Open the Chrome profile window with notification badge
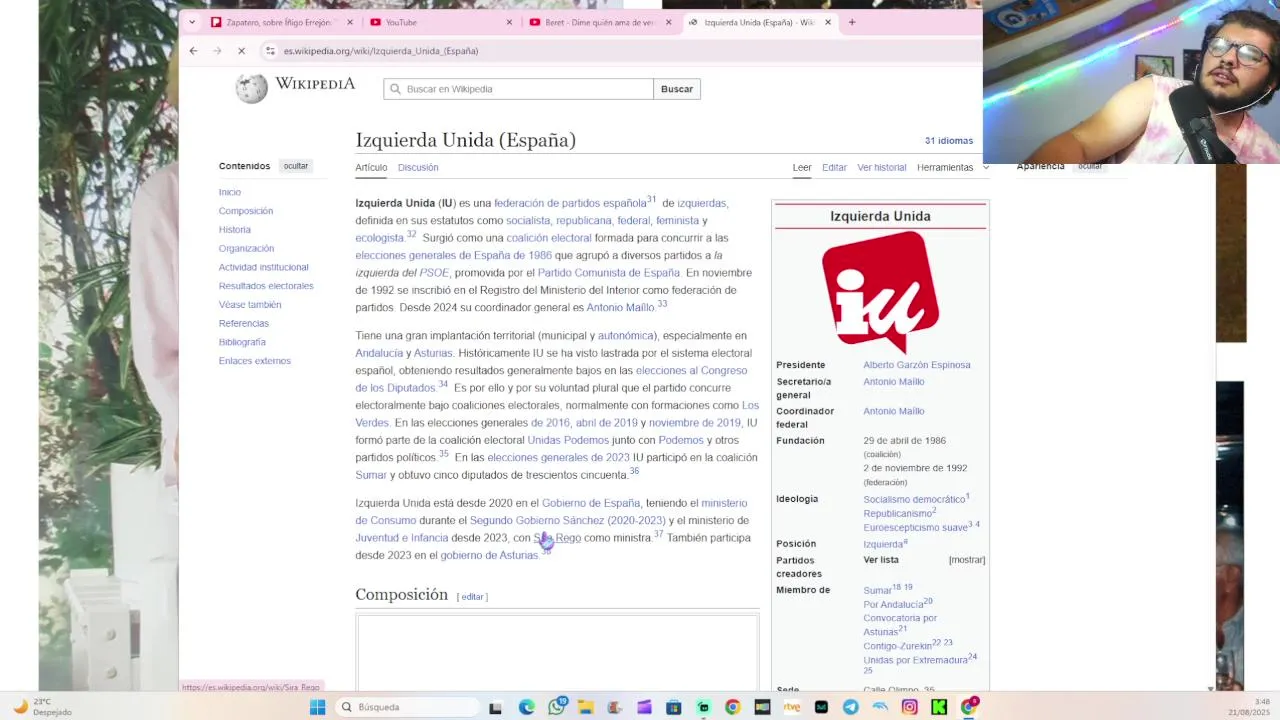Screen dimensions: 1280x720 click(x=969, y=707)
